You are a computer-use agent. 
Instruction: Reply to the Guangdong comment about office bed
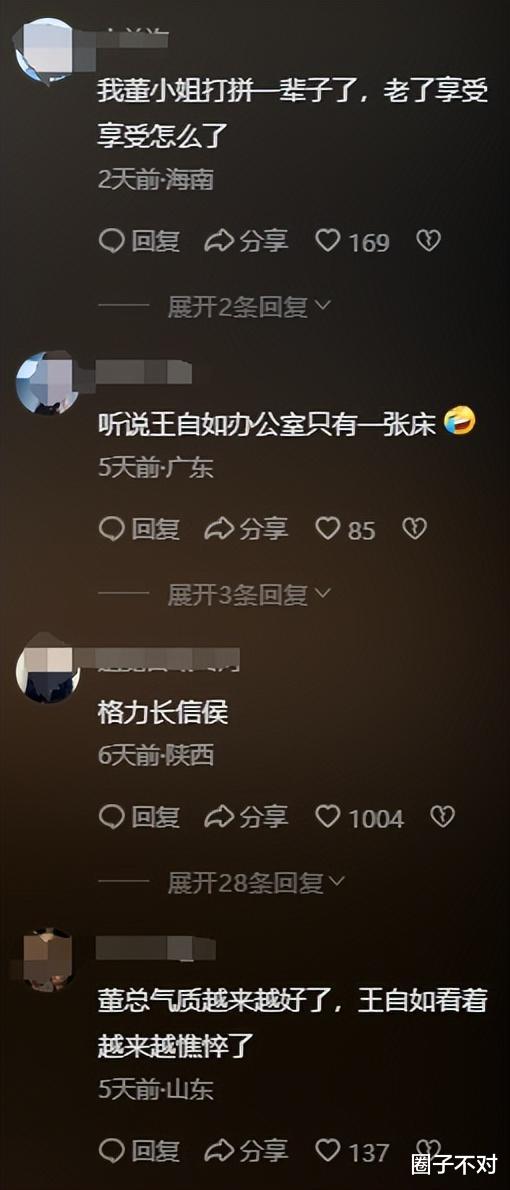click(x=140, y=529)
